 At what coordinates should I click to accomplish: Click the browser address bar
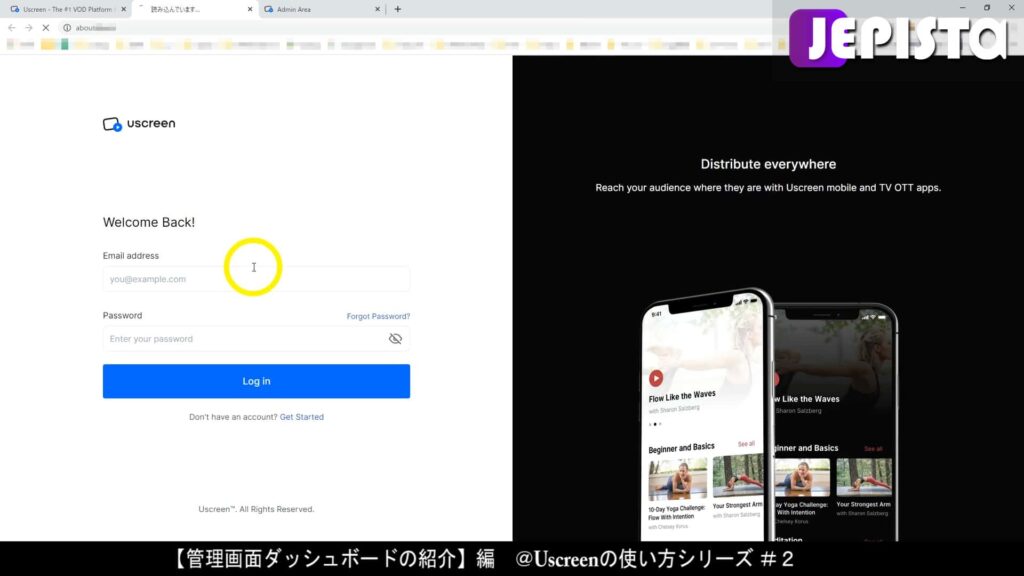(x=418, y=27)
